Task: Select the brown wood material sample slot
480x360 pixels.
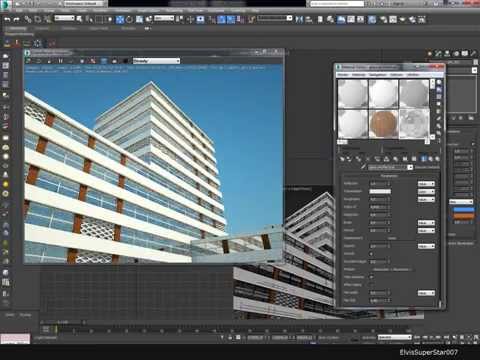Action: (383, 124)
